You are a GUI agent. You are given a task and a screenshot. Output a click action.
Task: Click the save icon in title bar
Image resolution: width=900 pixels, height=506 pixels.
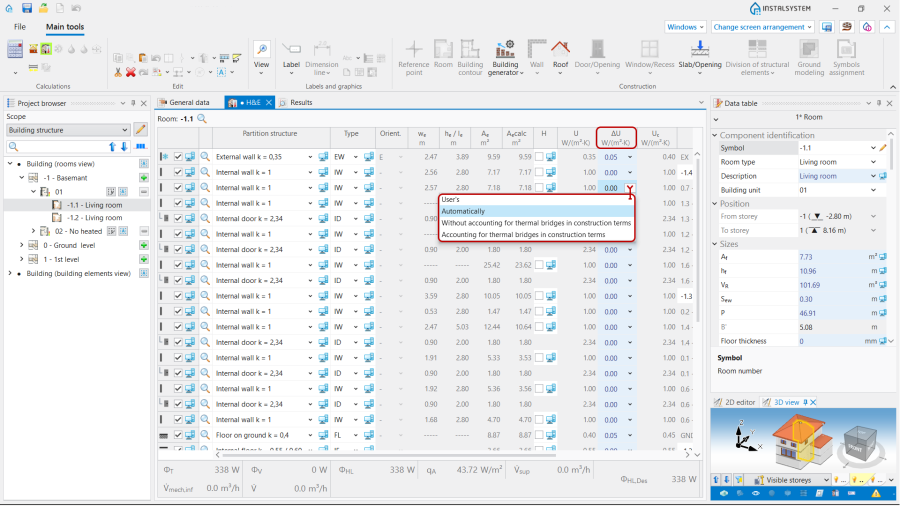pyautogui.click(x=27, y=8)
